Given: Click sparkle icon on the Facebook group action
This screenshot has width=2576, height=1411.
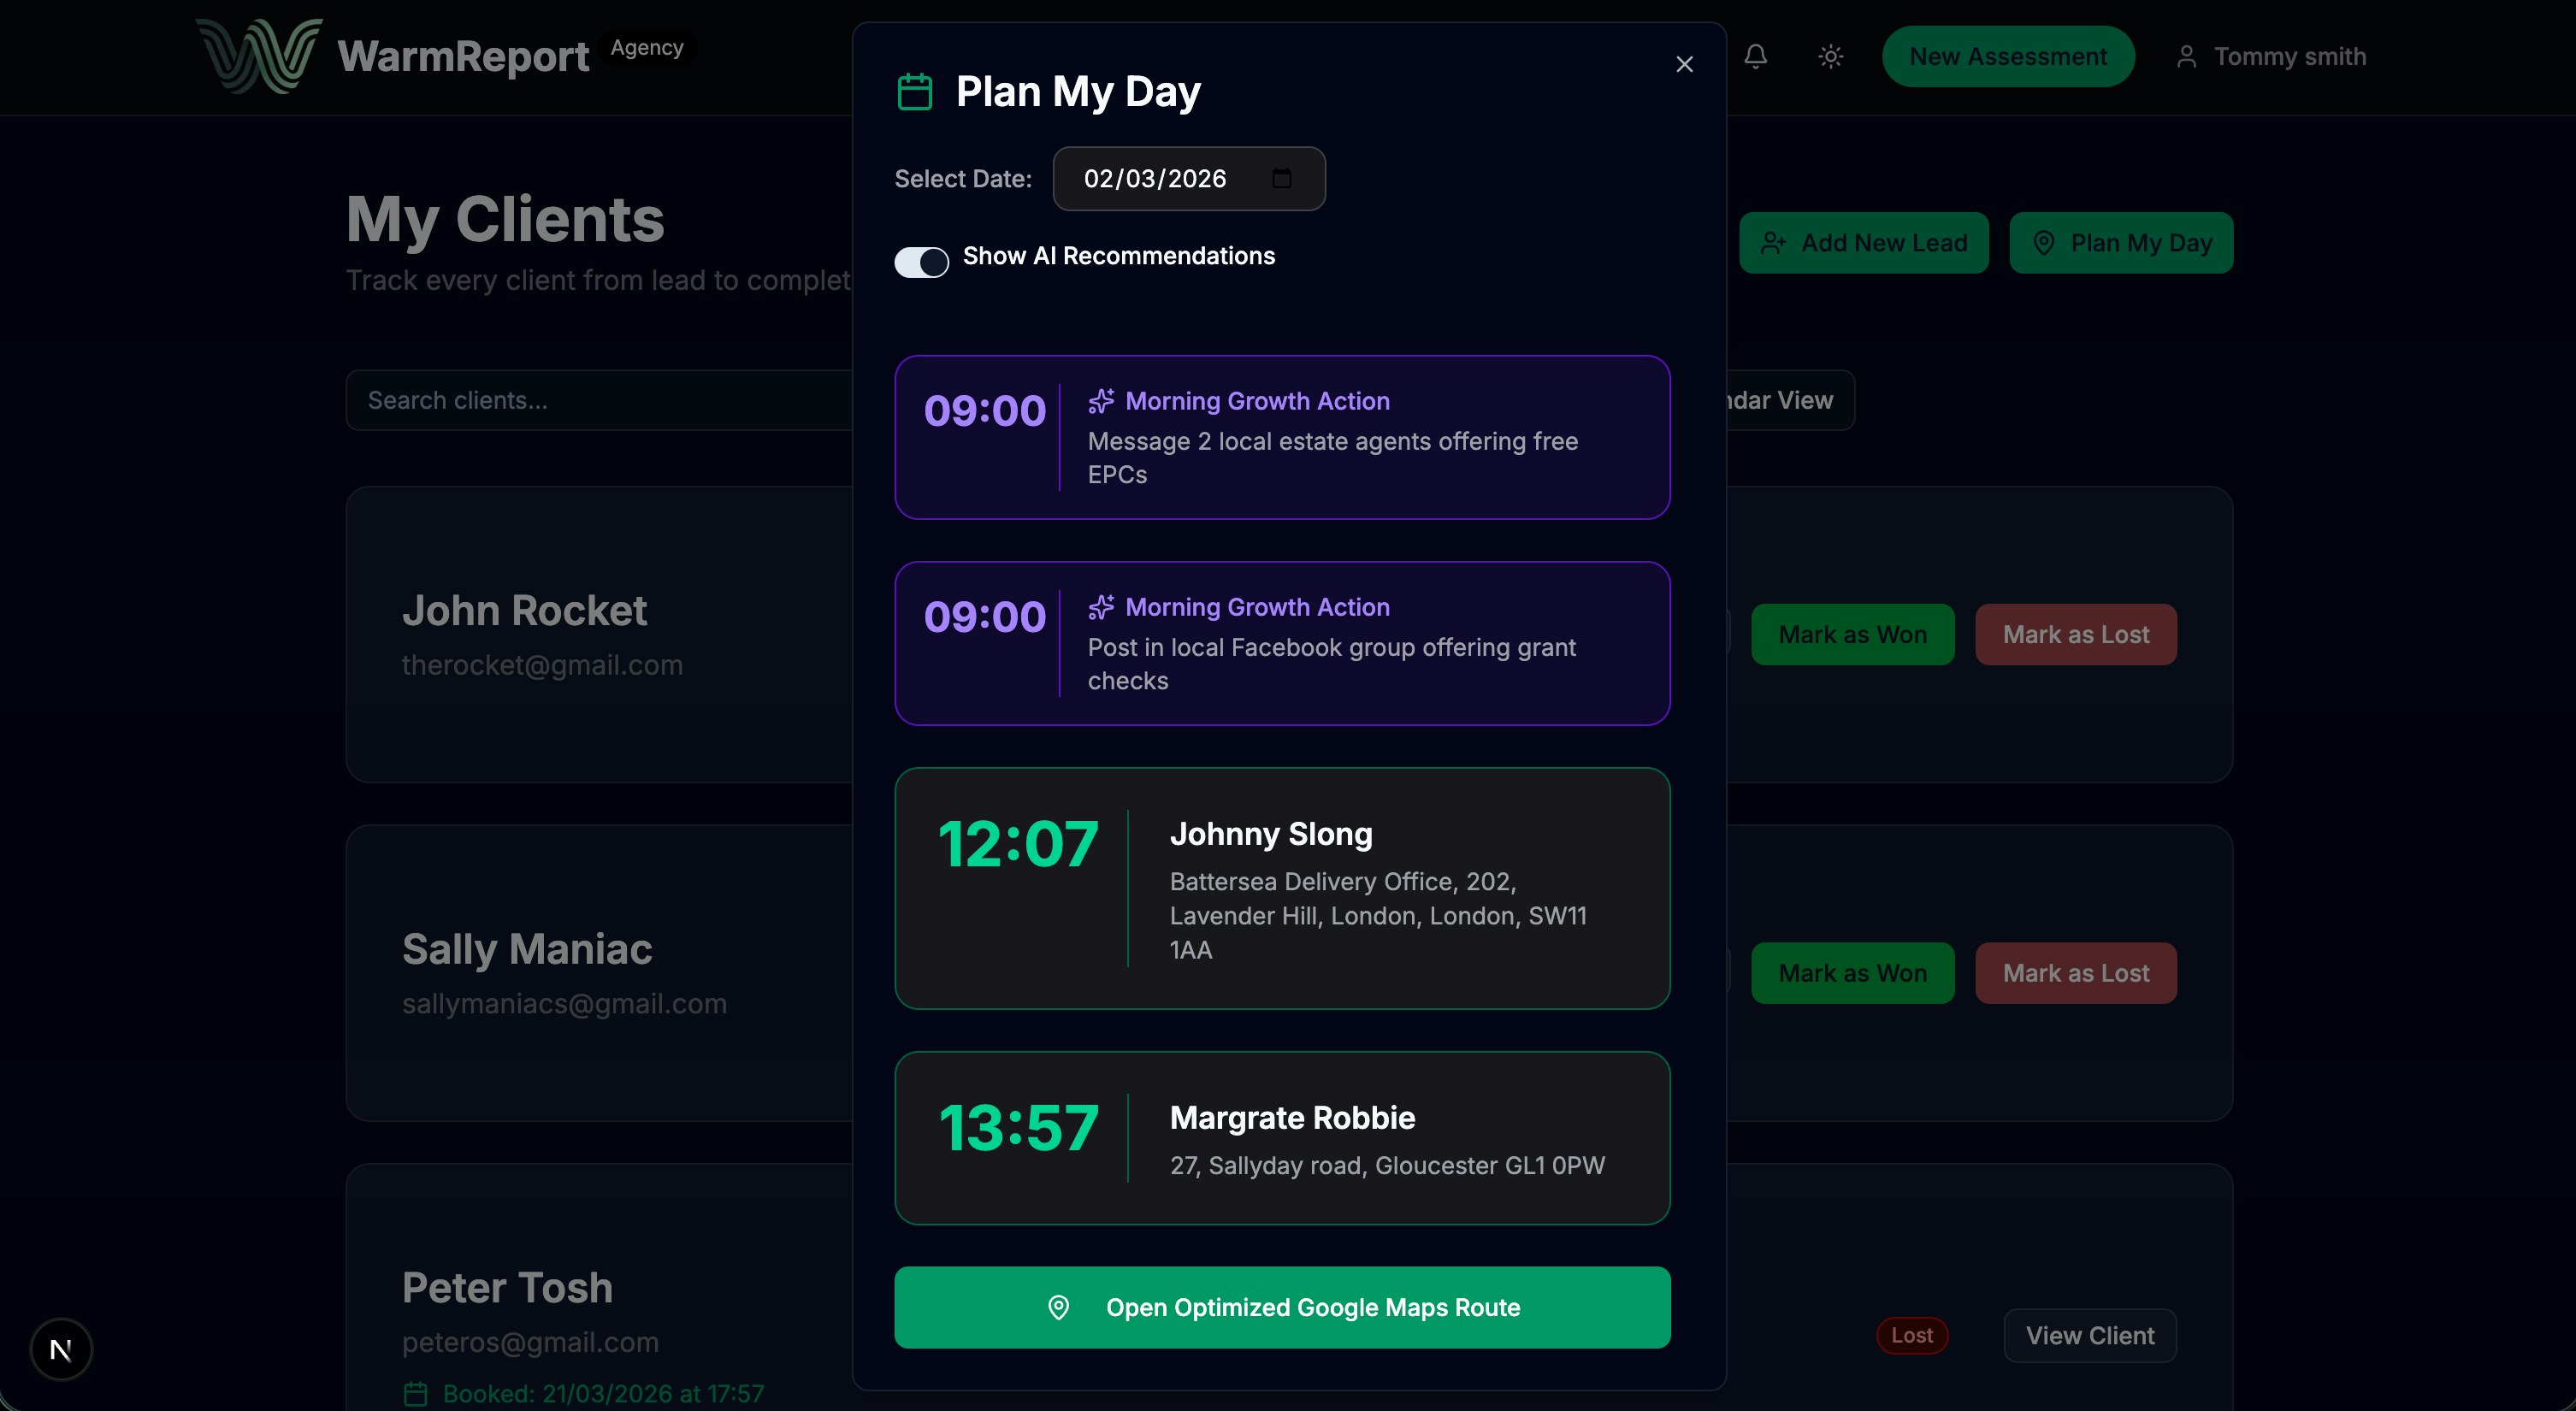Looking at the screenshot, I should coord(1101,607).
